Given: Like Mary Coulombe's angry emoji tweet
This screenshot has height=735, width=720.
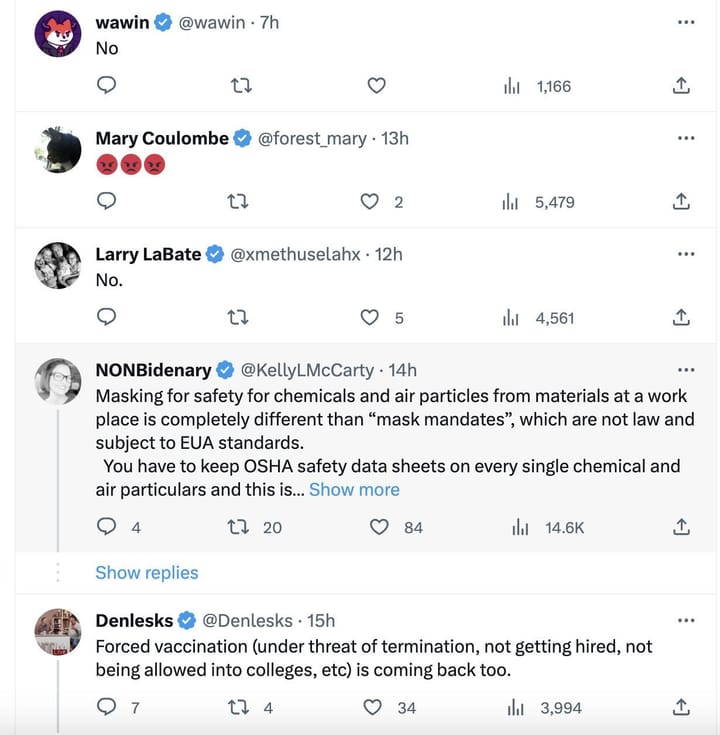Looking at the screenshot, I should coord(370,202).
